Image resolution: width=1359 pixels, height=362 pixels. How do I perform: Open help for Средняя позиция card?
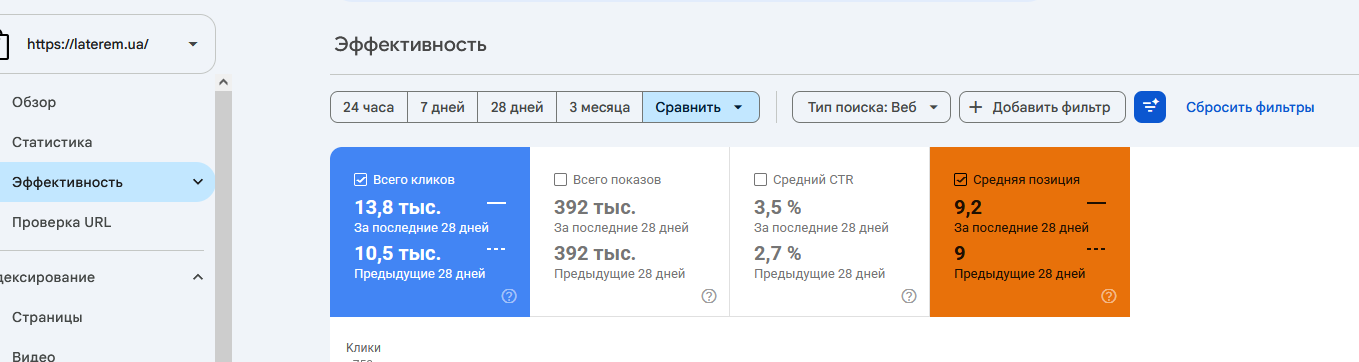[x=1109, y=296]
